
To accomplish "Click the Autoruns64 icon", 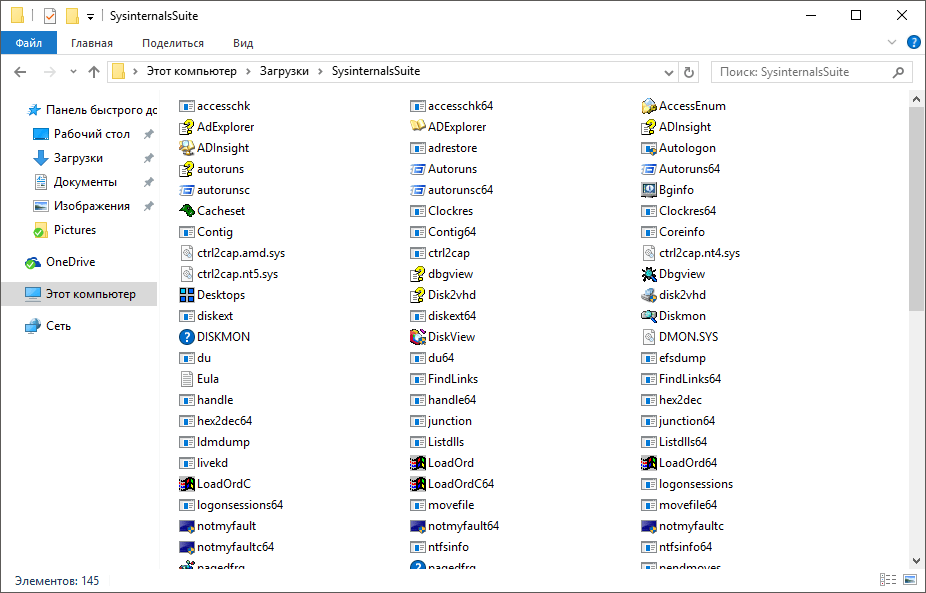I will 648,169.
